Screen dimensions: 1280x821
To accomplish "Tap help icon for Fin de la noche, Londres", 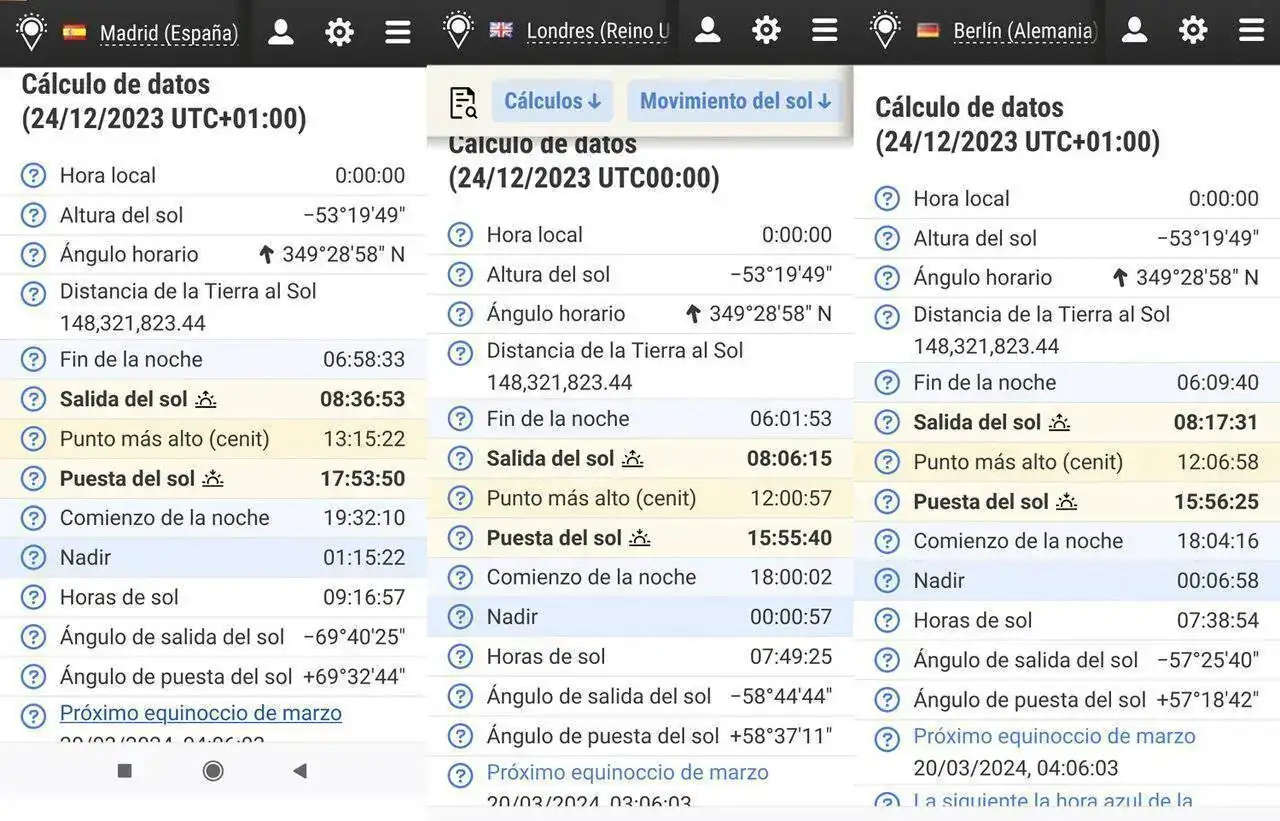I will (460, 419).
